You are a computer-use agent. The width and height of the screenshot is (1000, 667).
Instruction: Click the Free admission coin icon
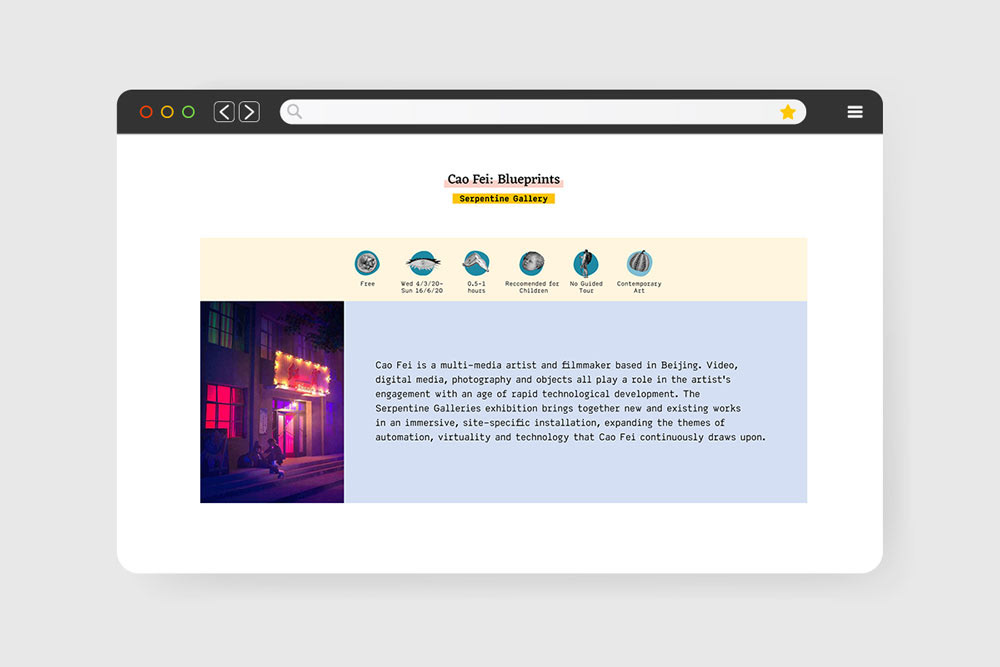(367, 263)
